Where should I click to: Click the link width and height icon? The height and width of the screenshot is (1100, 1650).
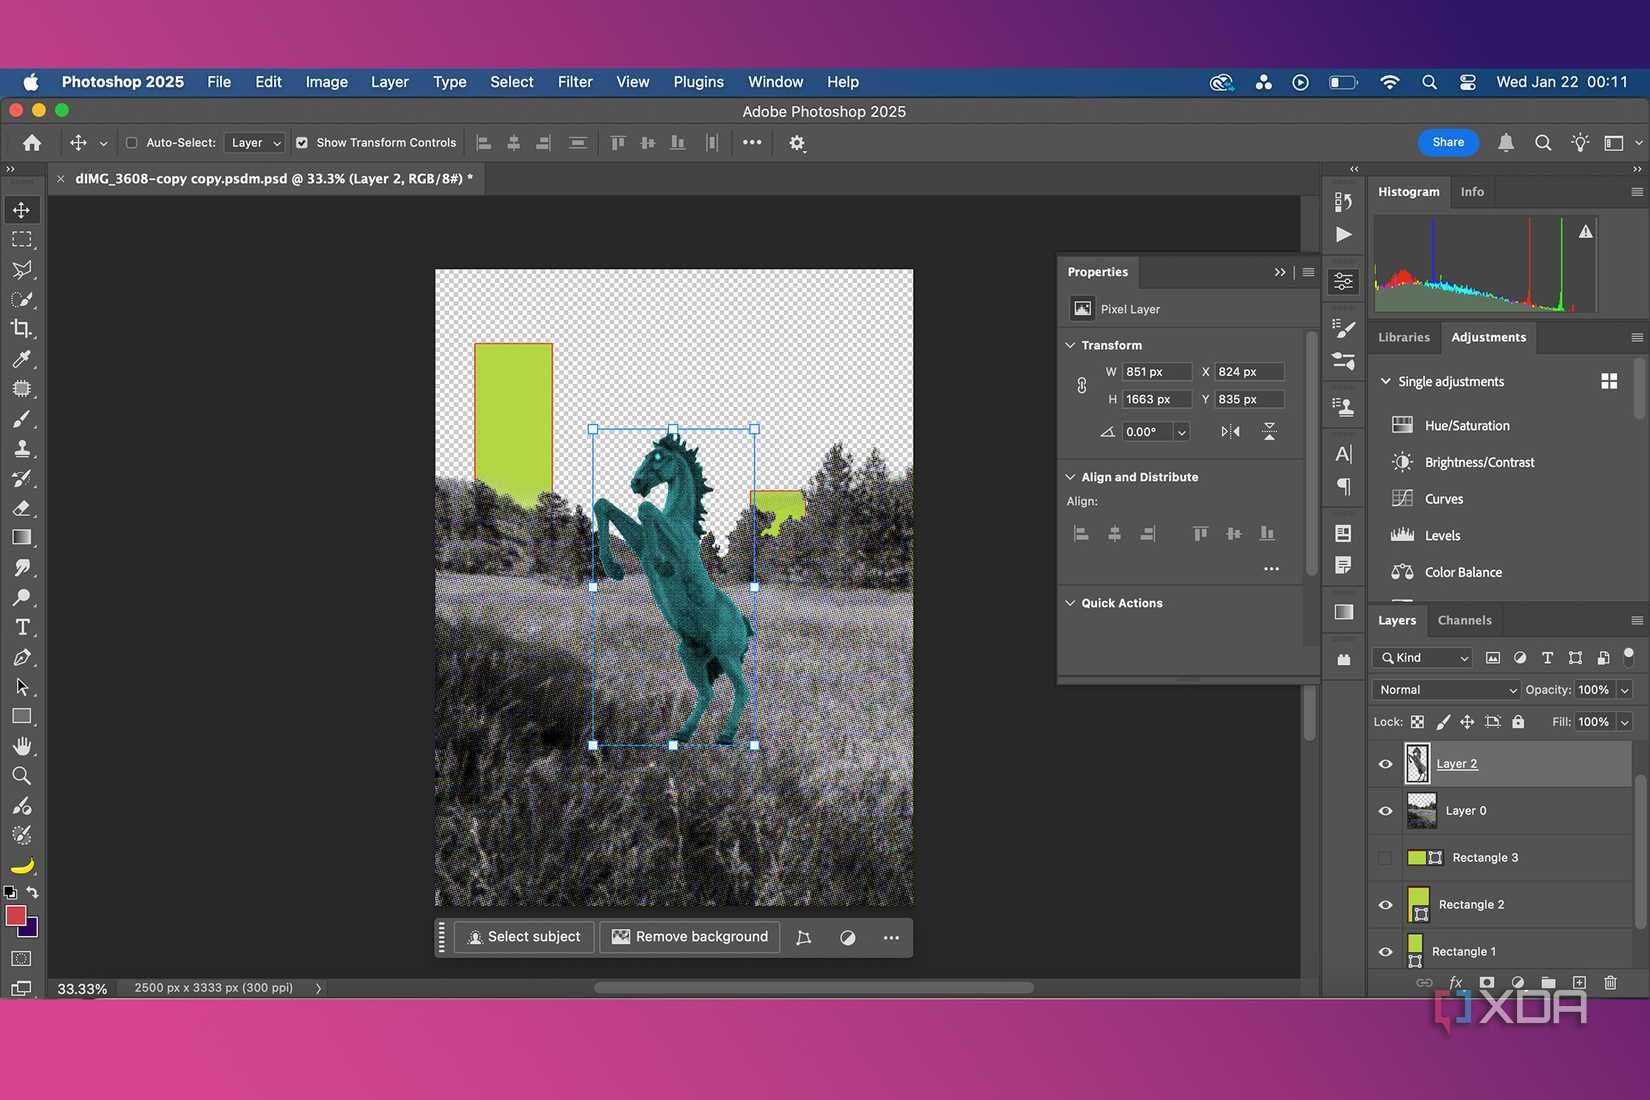(1081, 385)
